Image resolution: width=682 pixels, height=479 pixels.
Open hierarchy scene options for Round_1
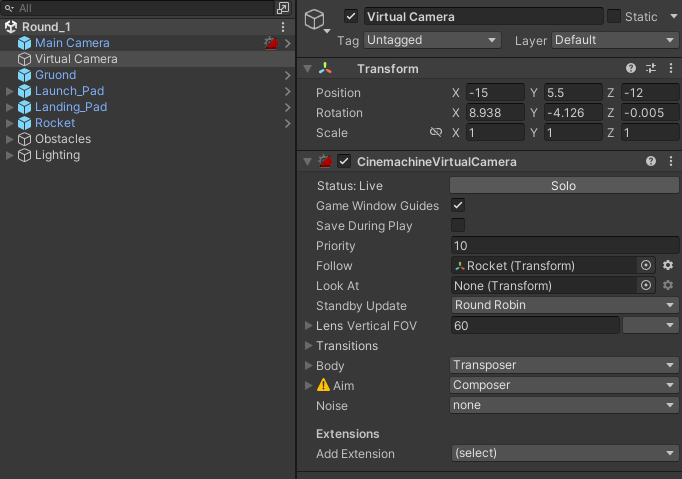(x=283, y=27)
